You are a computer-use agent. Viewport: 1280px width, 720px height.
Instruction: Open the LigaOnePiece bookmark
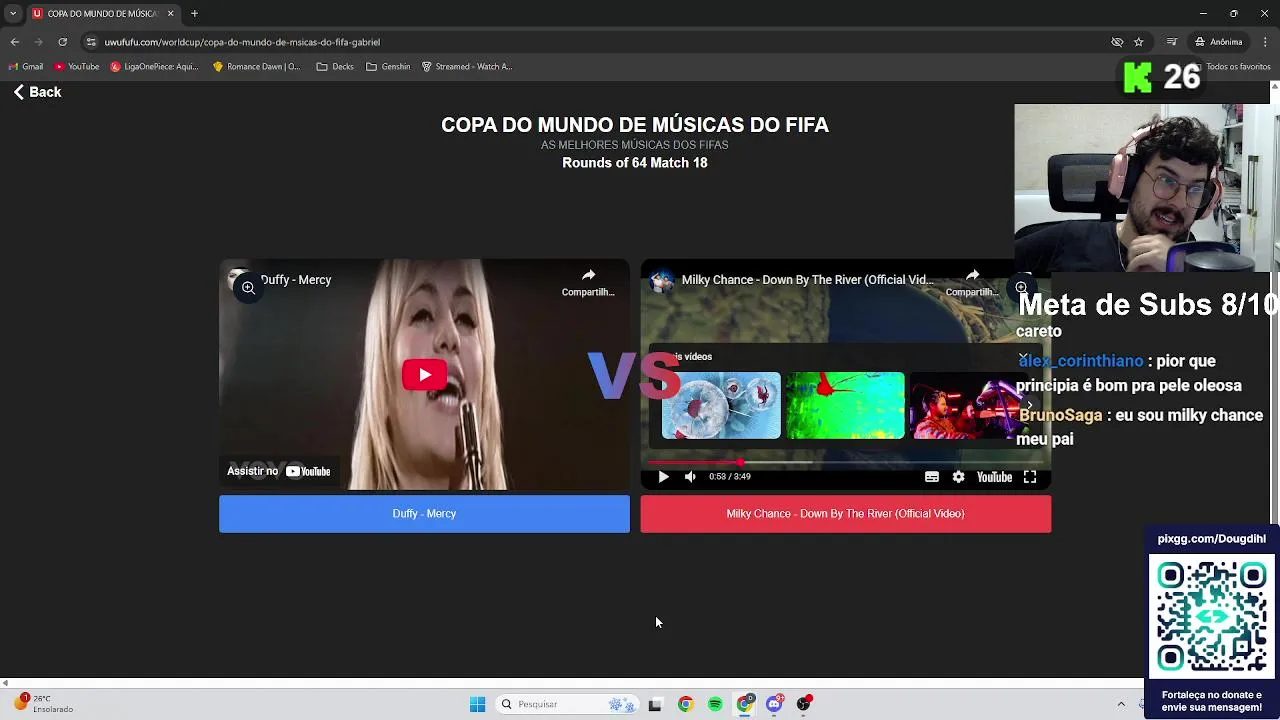pyautogui.click(x=155, y=67)
